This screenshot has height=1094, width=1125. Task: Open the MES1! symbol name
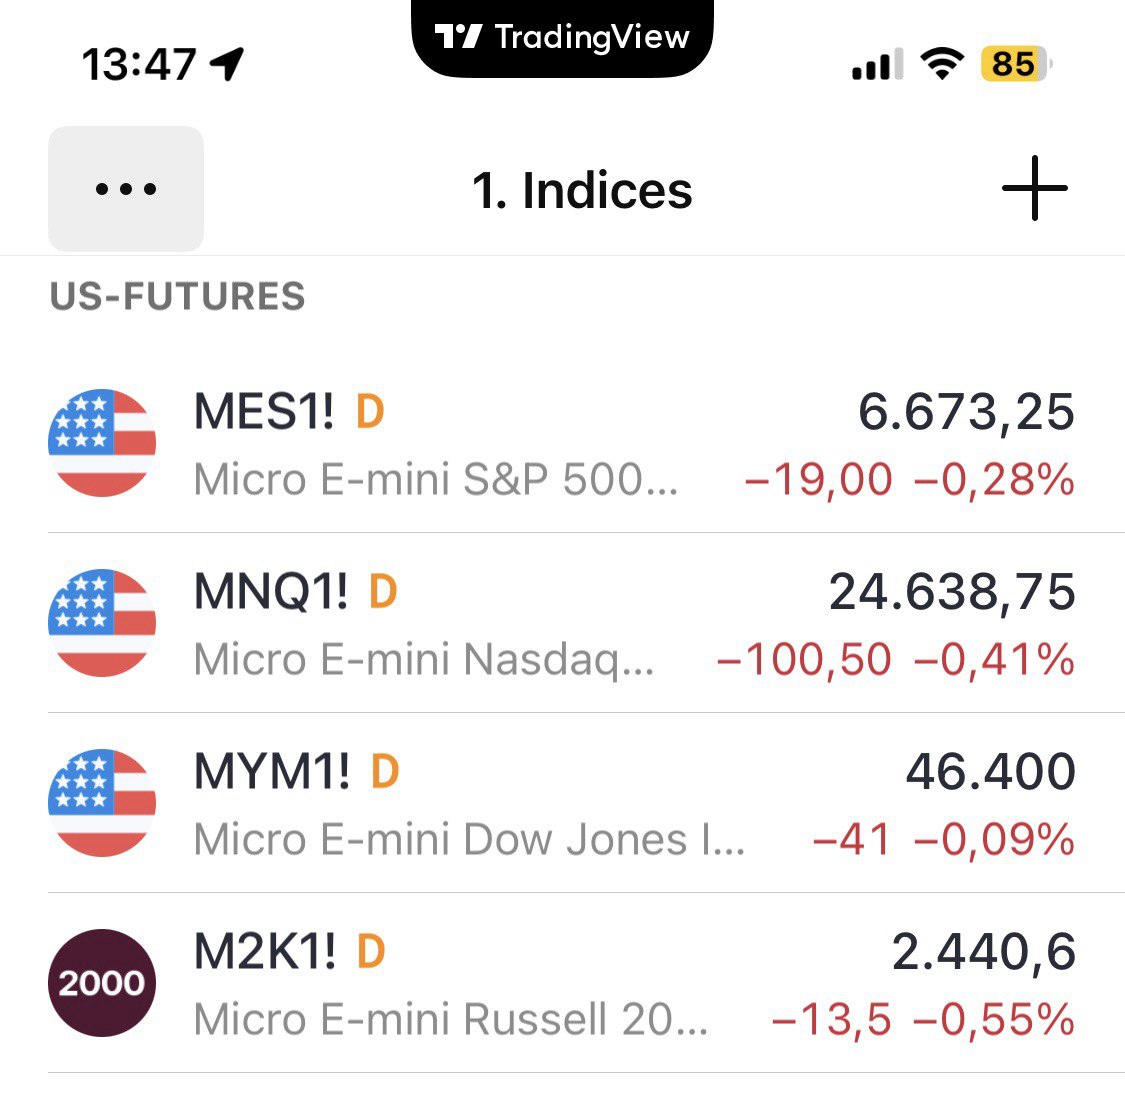(x=264, y=412)
